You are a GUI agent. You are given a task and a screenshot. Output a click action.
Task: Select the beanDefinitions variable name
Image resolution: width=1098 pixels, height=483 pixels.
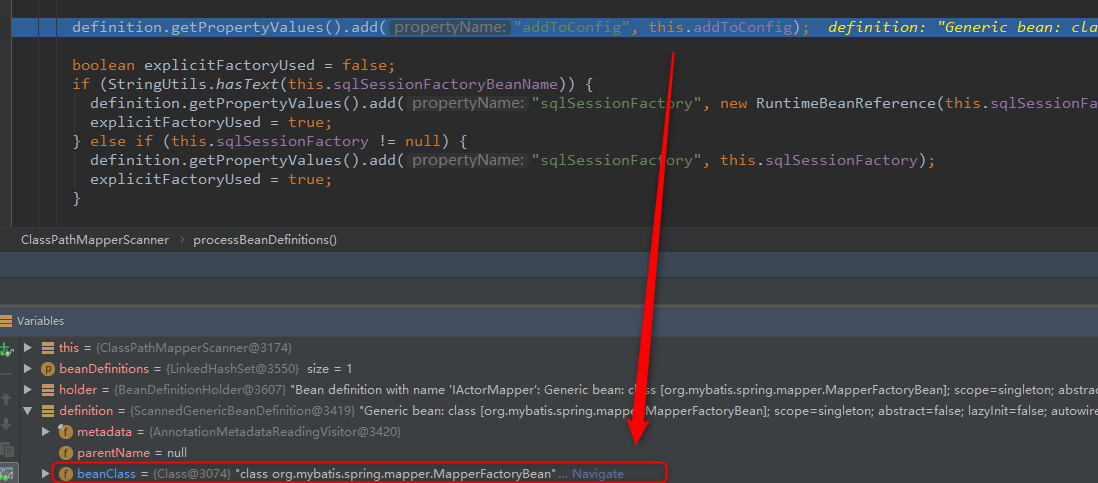point(104,368)
